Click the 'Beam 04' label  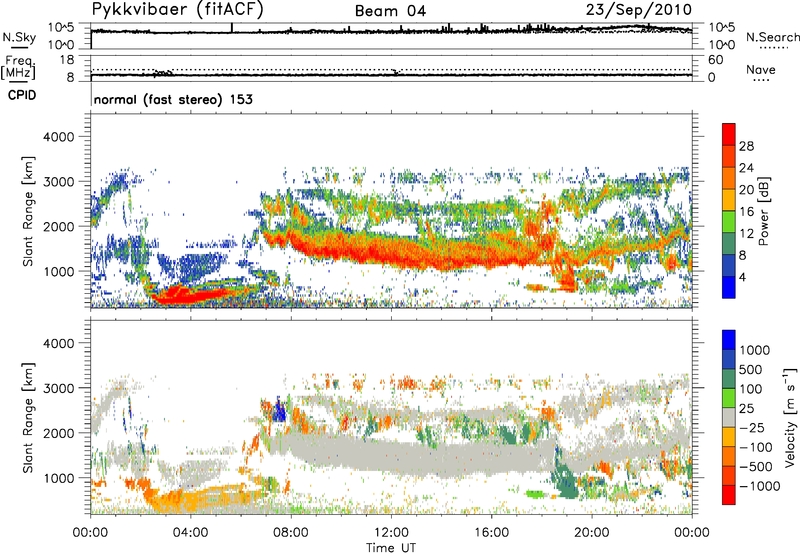tap(390, 11)
